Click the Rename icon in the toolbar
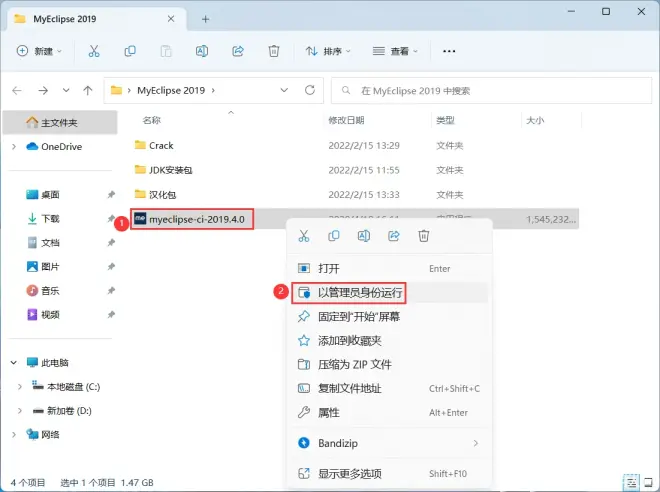Screen dimensions: 660x492 coord(202,51)
